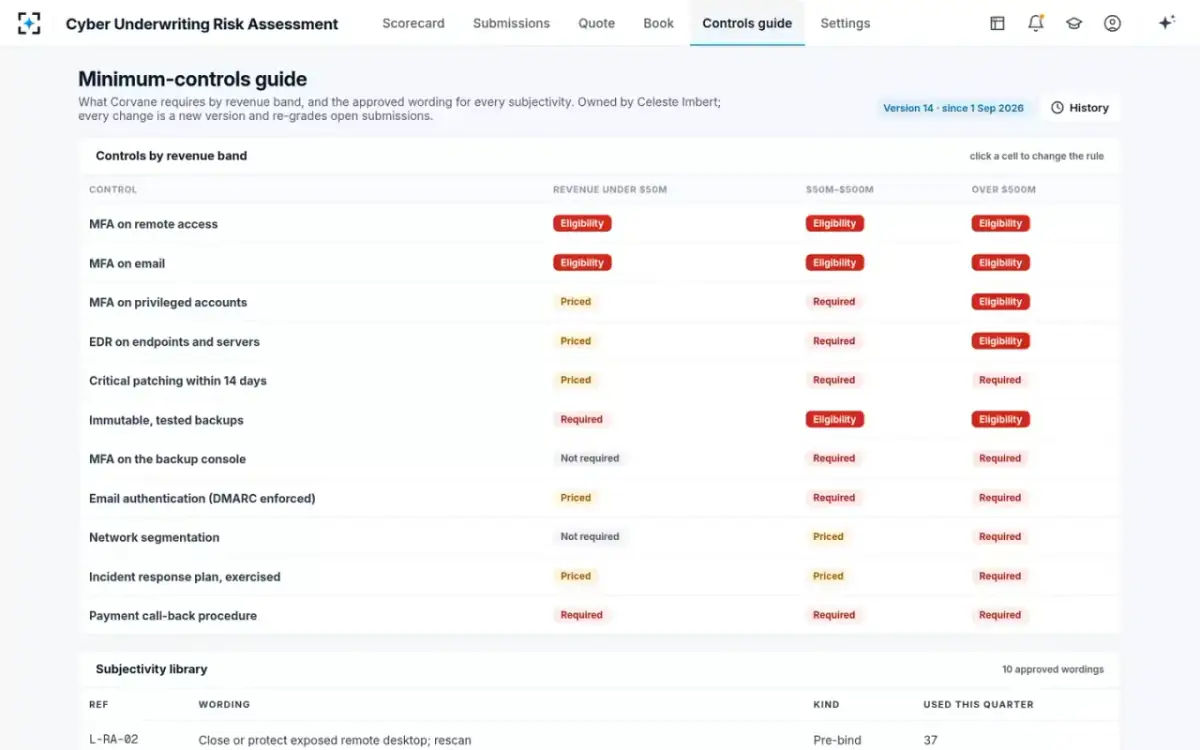Select the Controls guide tab
Viewport: 1200px width, 750px height.
coord(747,23)
